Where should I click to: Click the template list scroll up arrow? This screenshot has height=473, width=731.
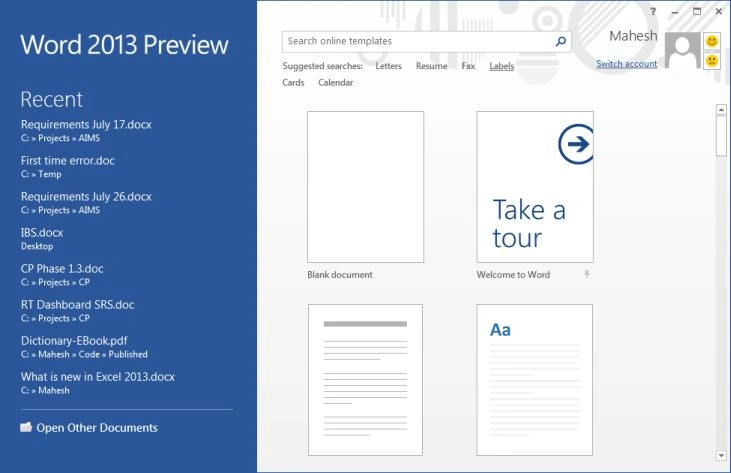(721, 110)
